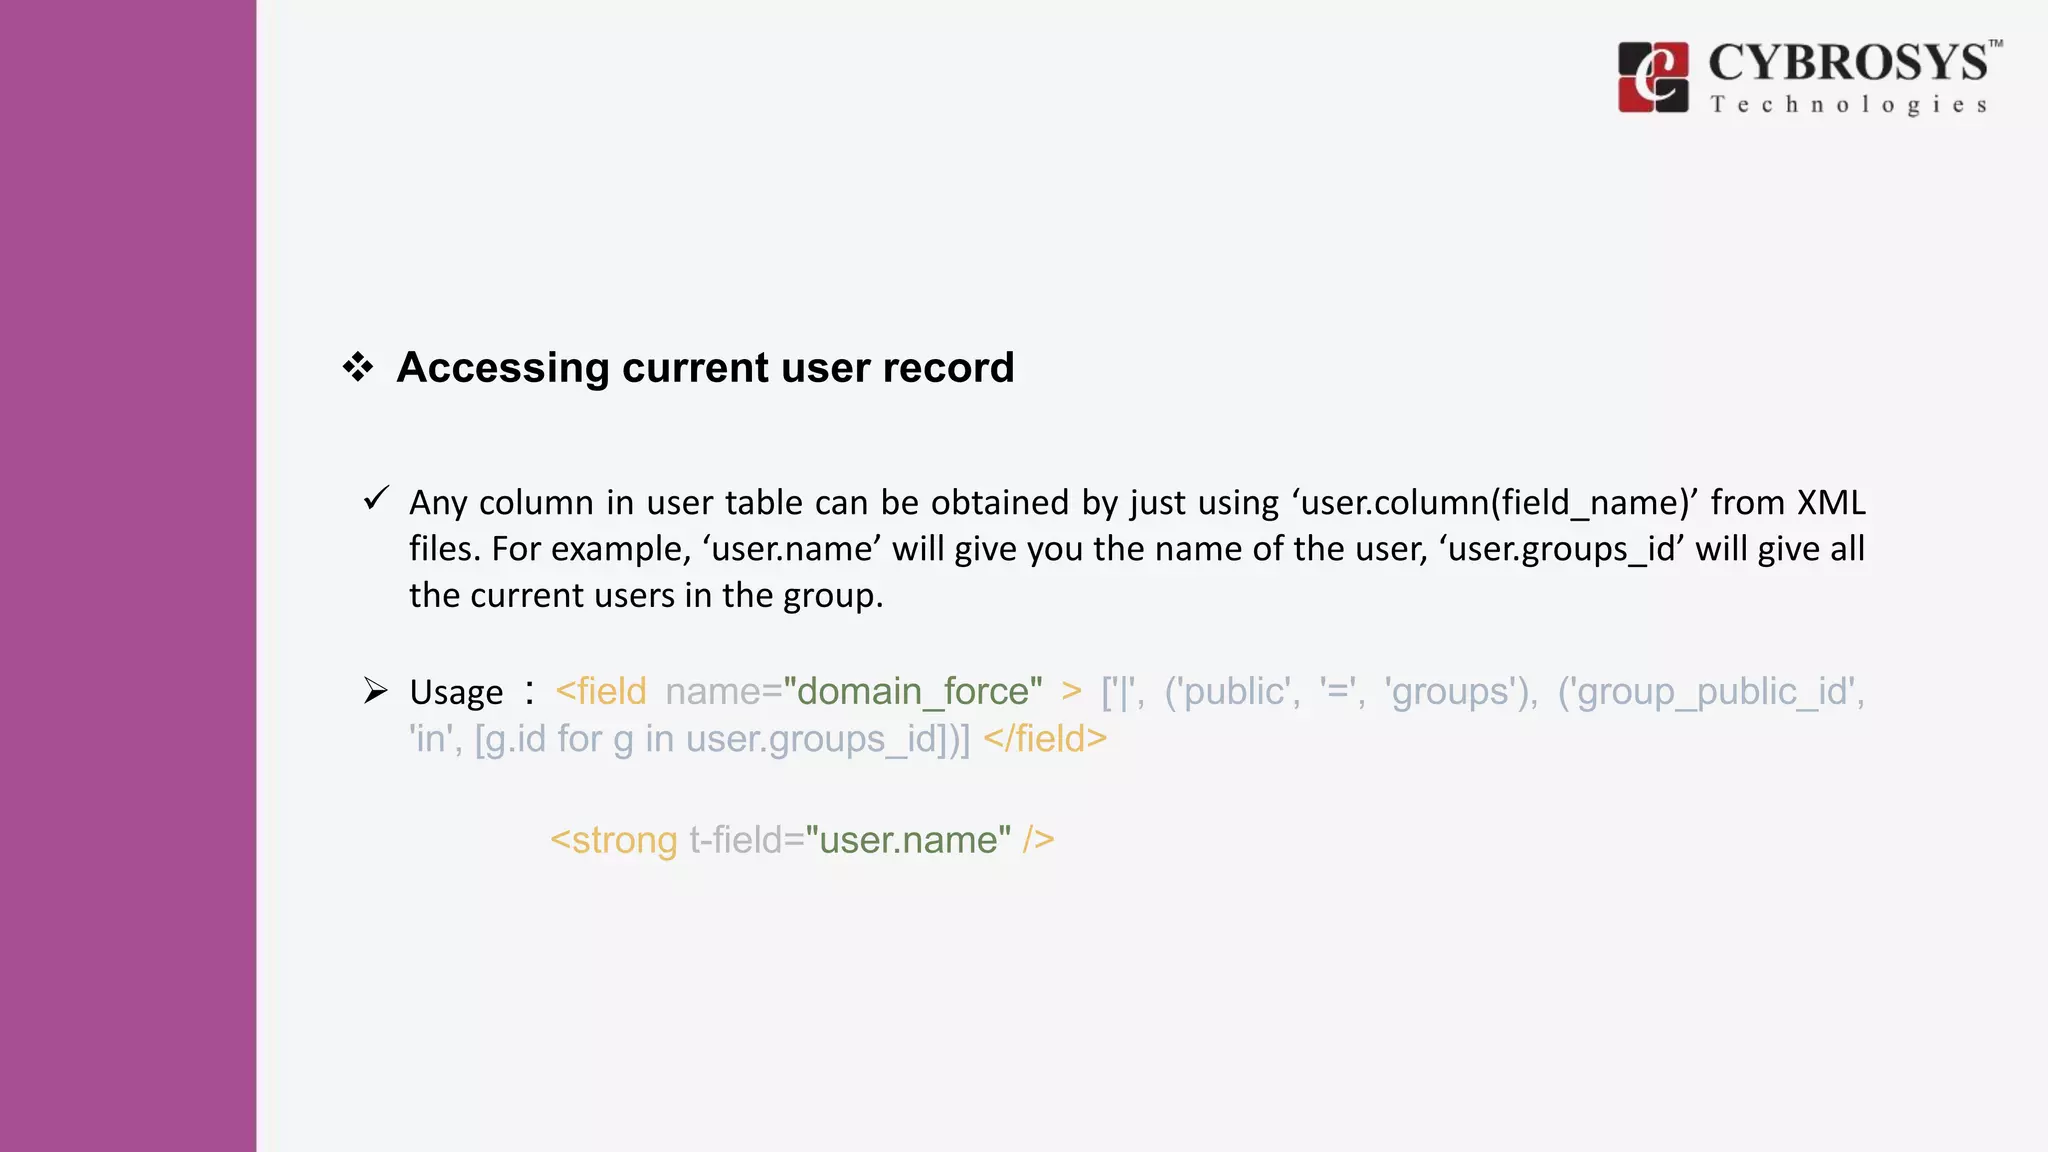The height and width of the screenshot is (1152, 2048).
Task: Click the "domain_force" attribute value
Action: 912,691
